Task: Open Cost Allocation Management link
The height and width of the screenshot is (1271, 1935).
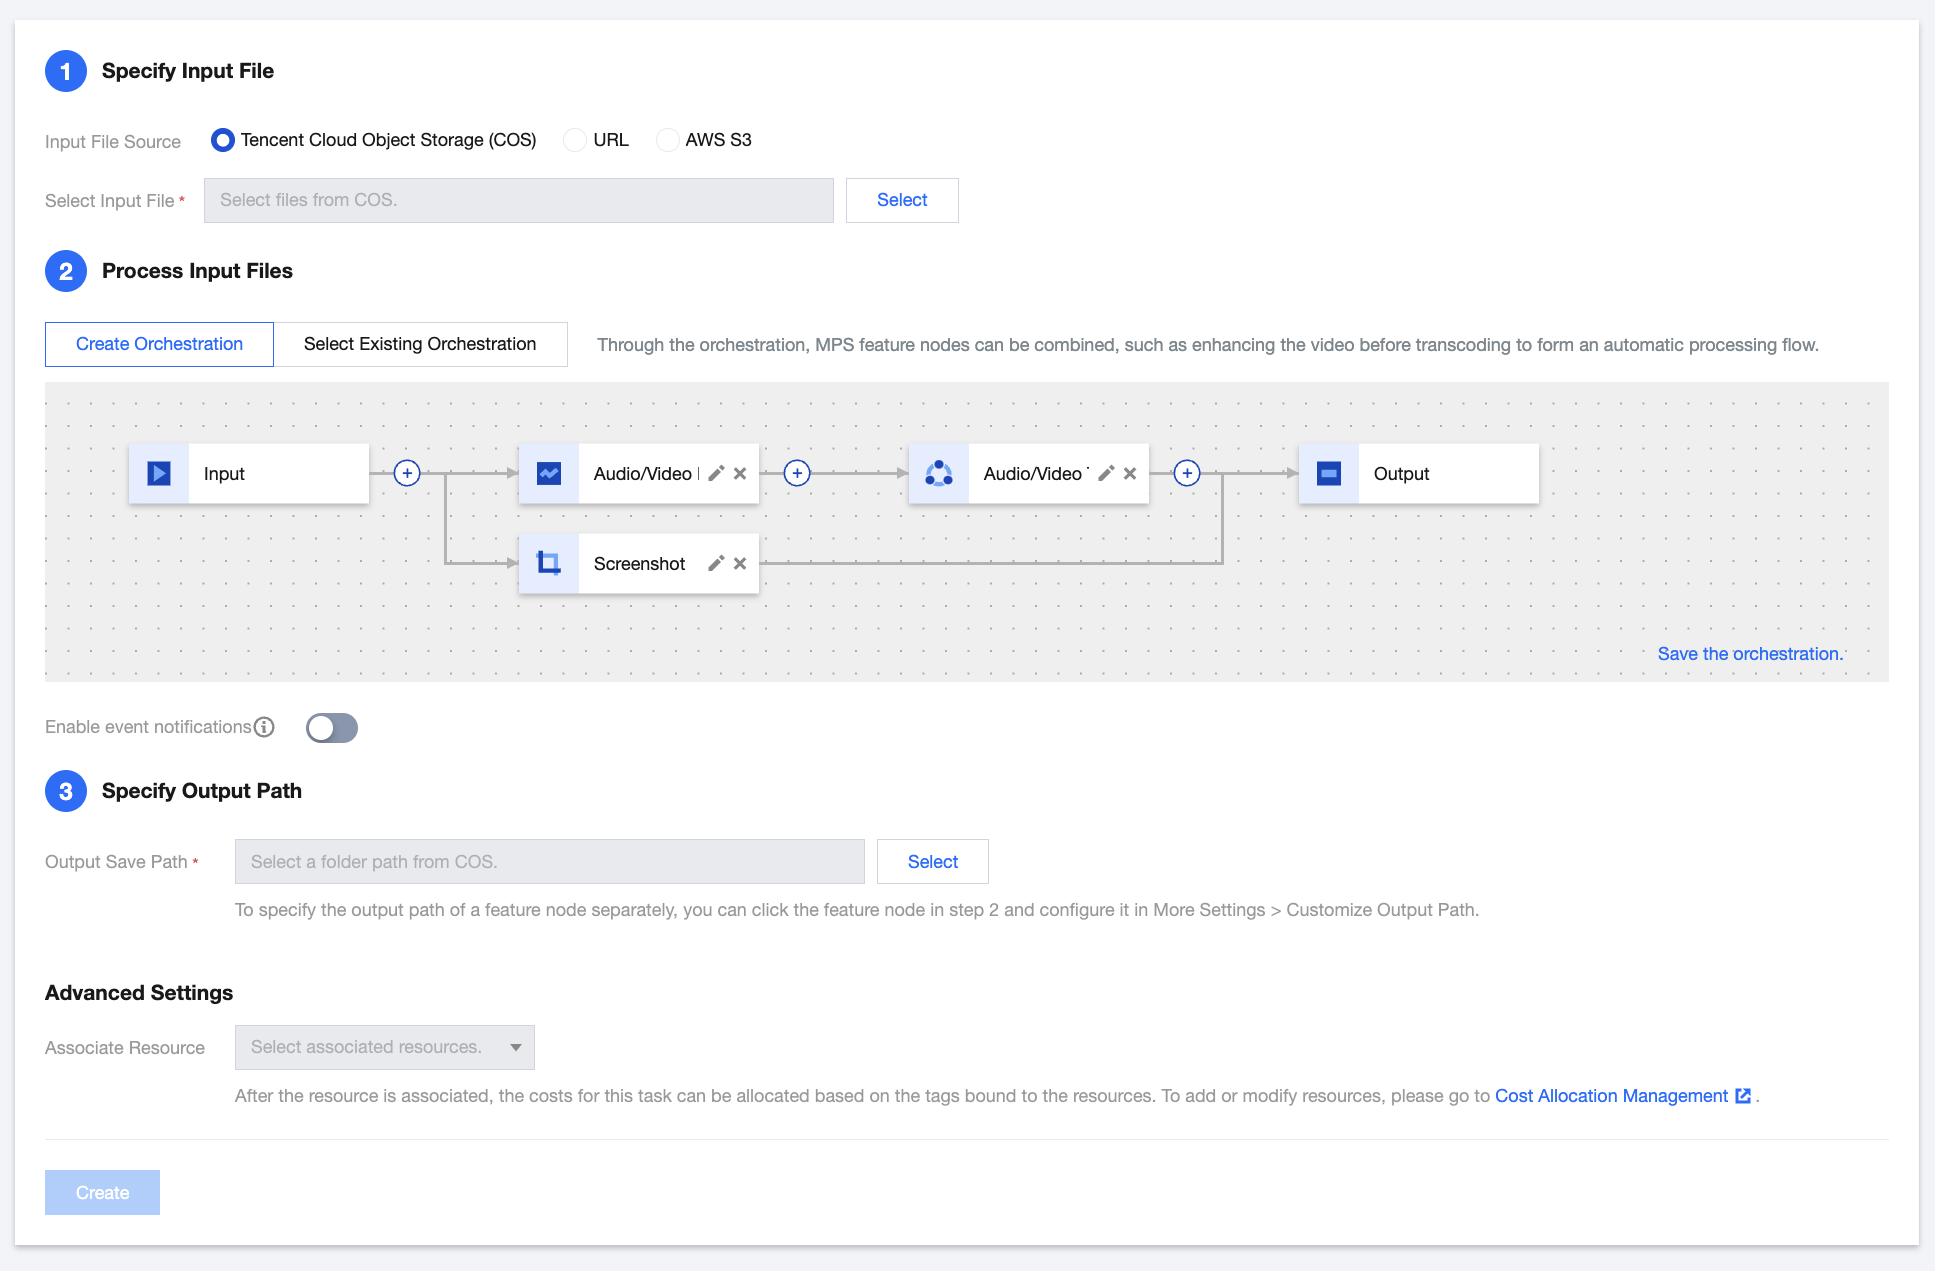Action: 1611,1096
